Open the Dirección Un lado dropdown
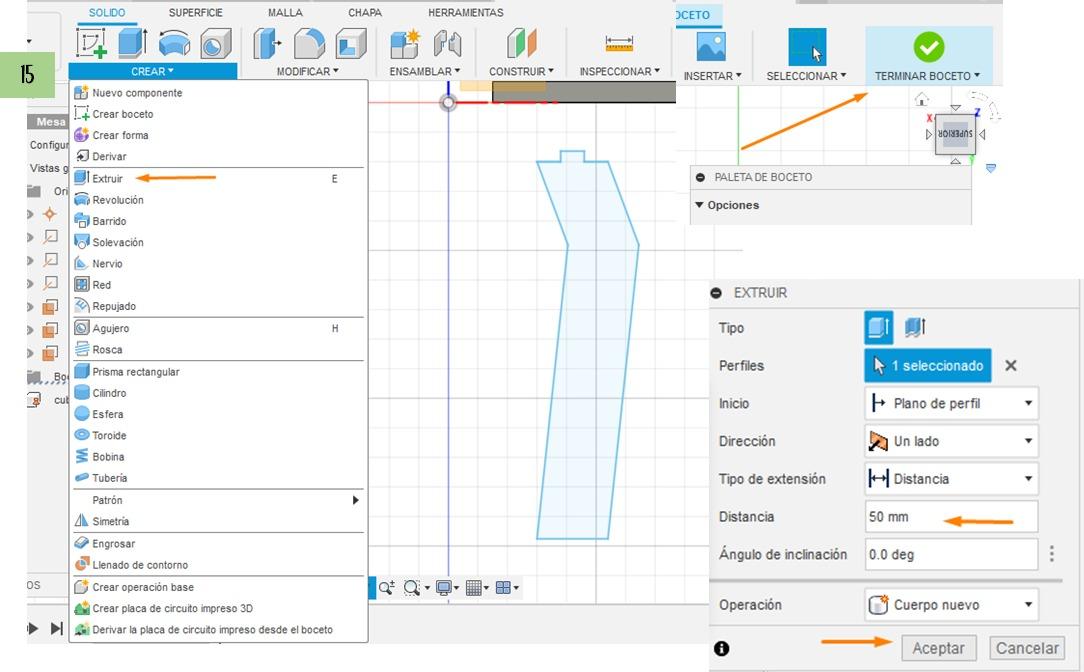 coord(951,441)
